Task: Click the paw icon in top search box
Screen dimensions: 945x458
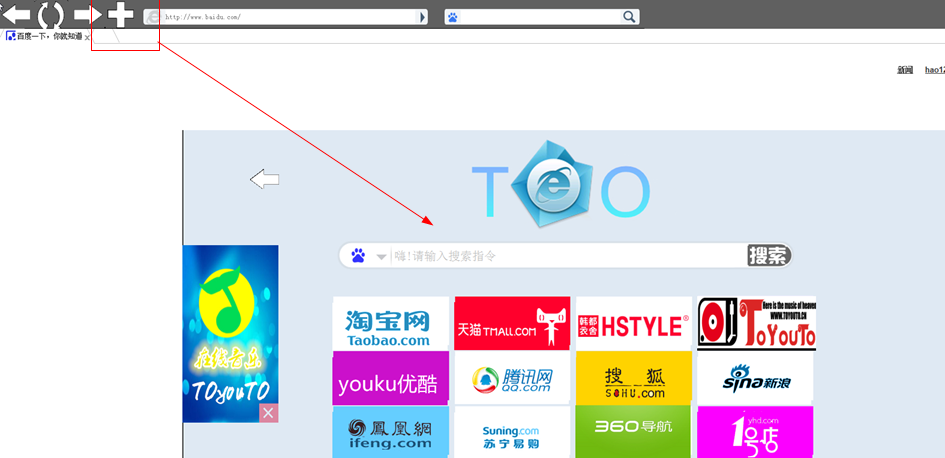Action: point(453,17)
